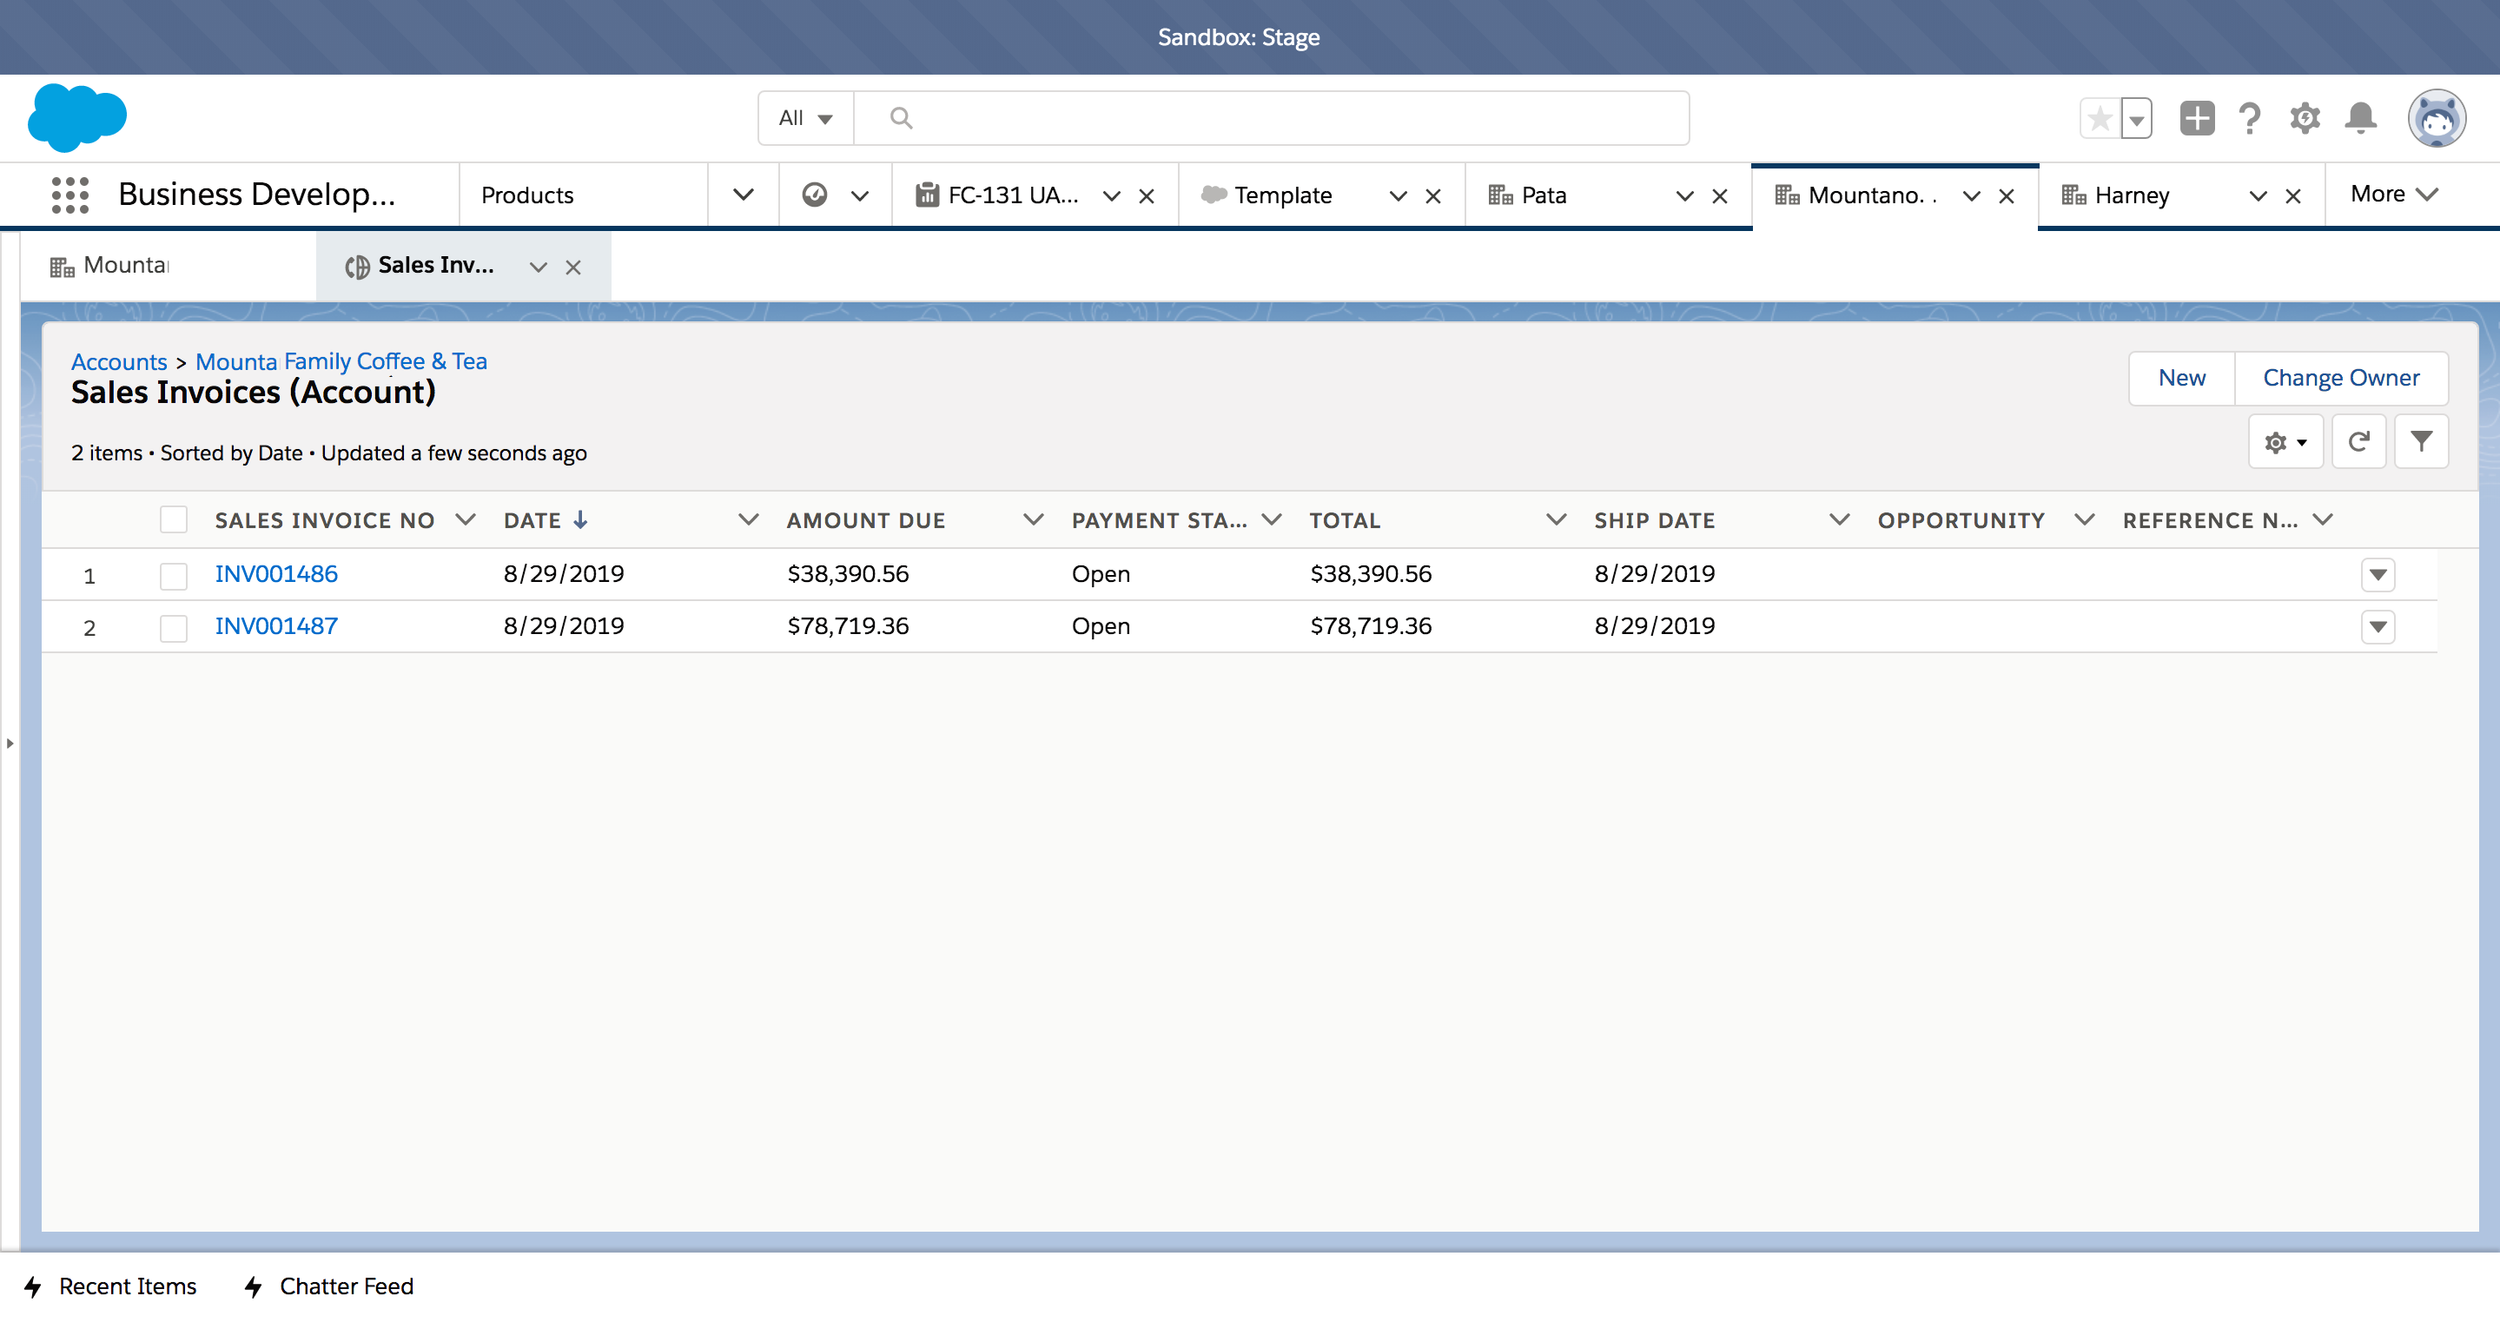Image resolution: width=2500 pixels, height=1322 pixels.
Task: Open the help question mark icon
Action: [2250, 118]
